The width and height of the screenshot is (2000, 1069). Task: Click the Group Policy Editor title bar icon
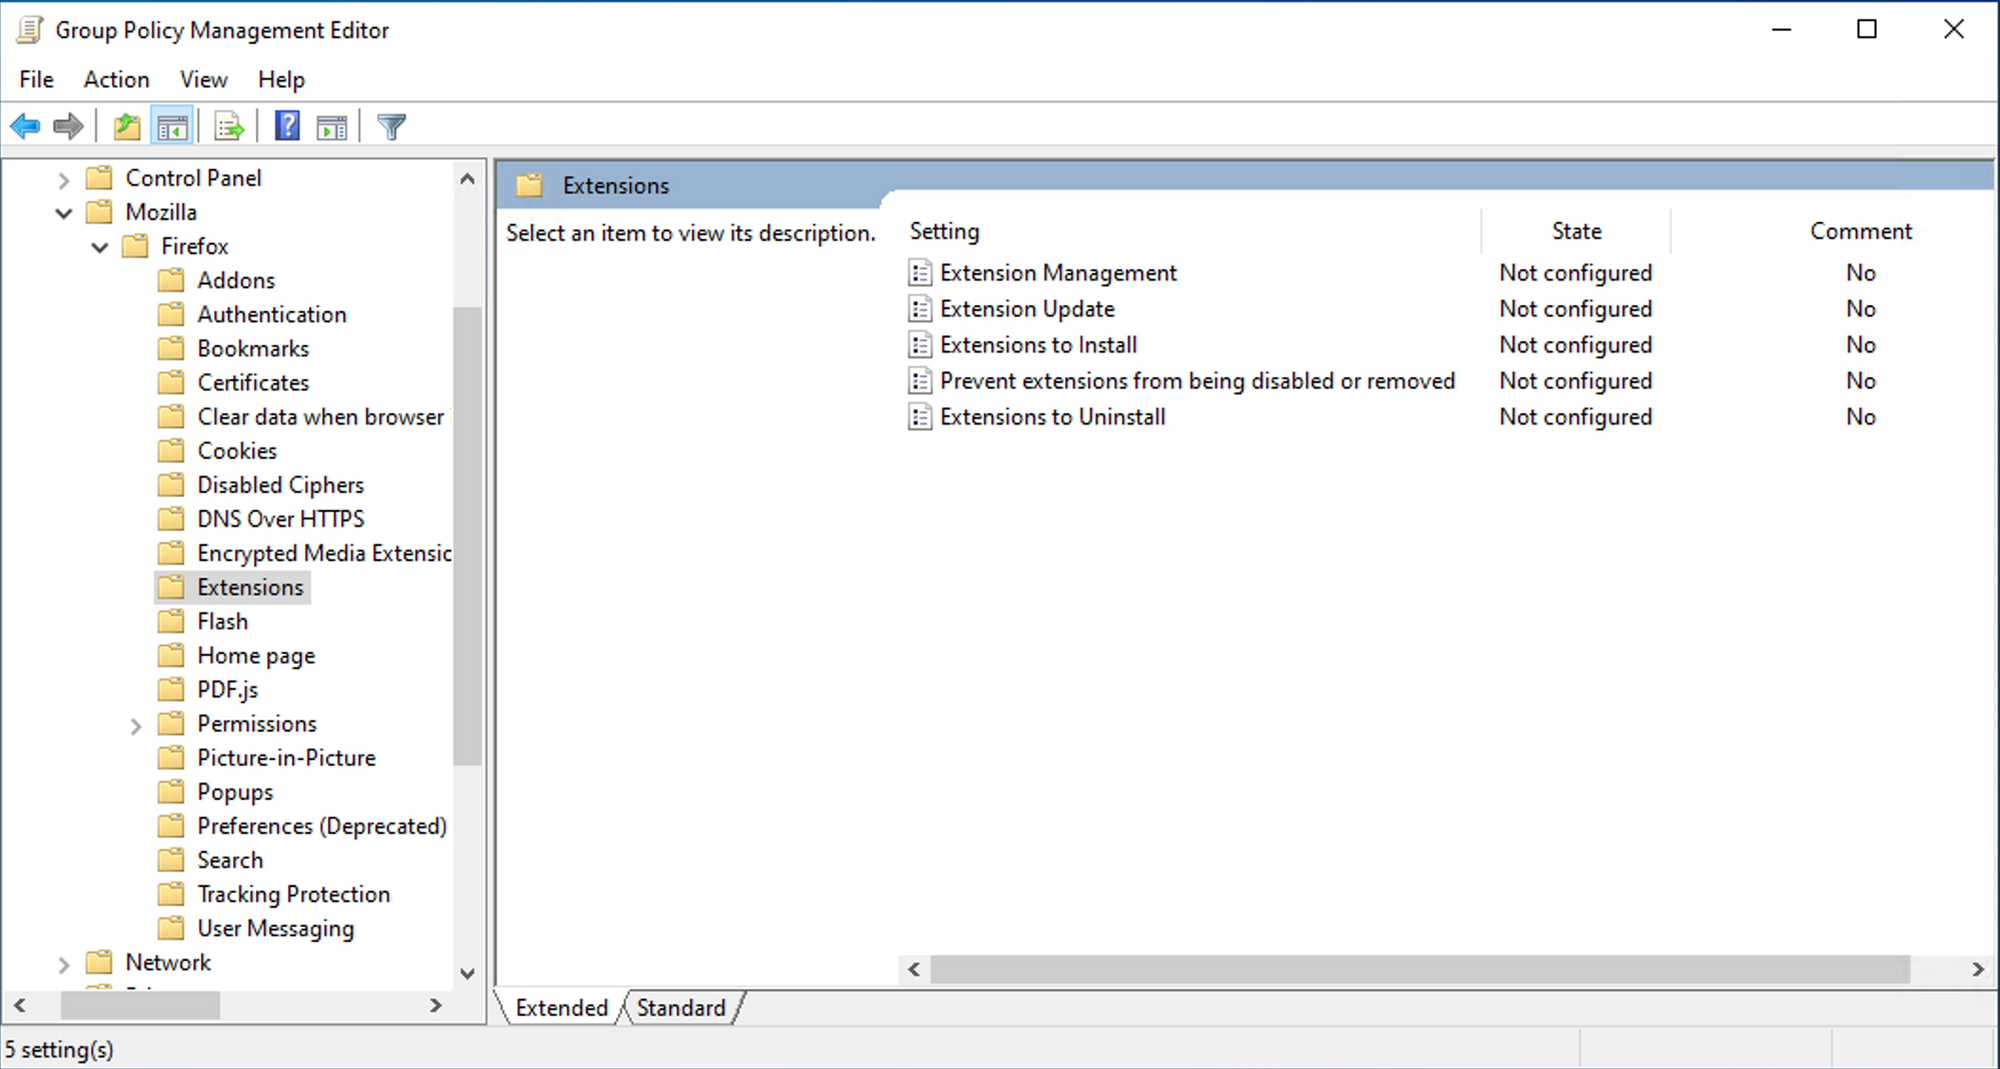pos(30,30)
